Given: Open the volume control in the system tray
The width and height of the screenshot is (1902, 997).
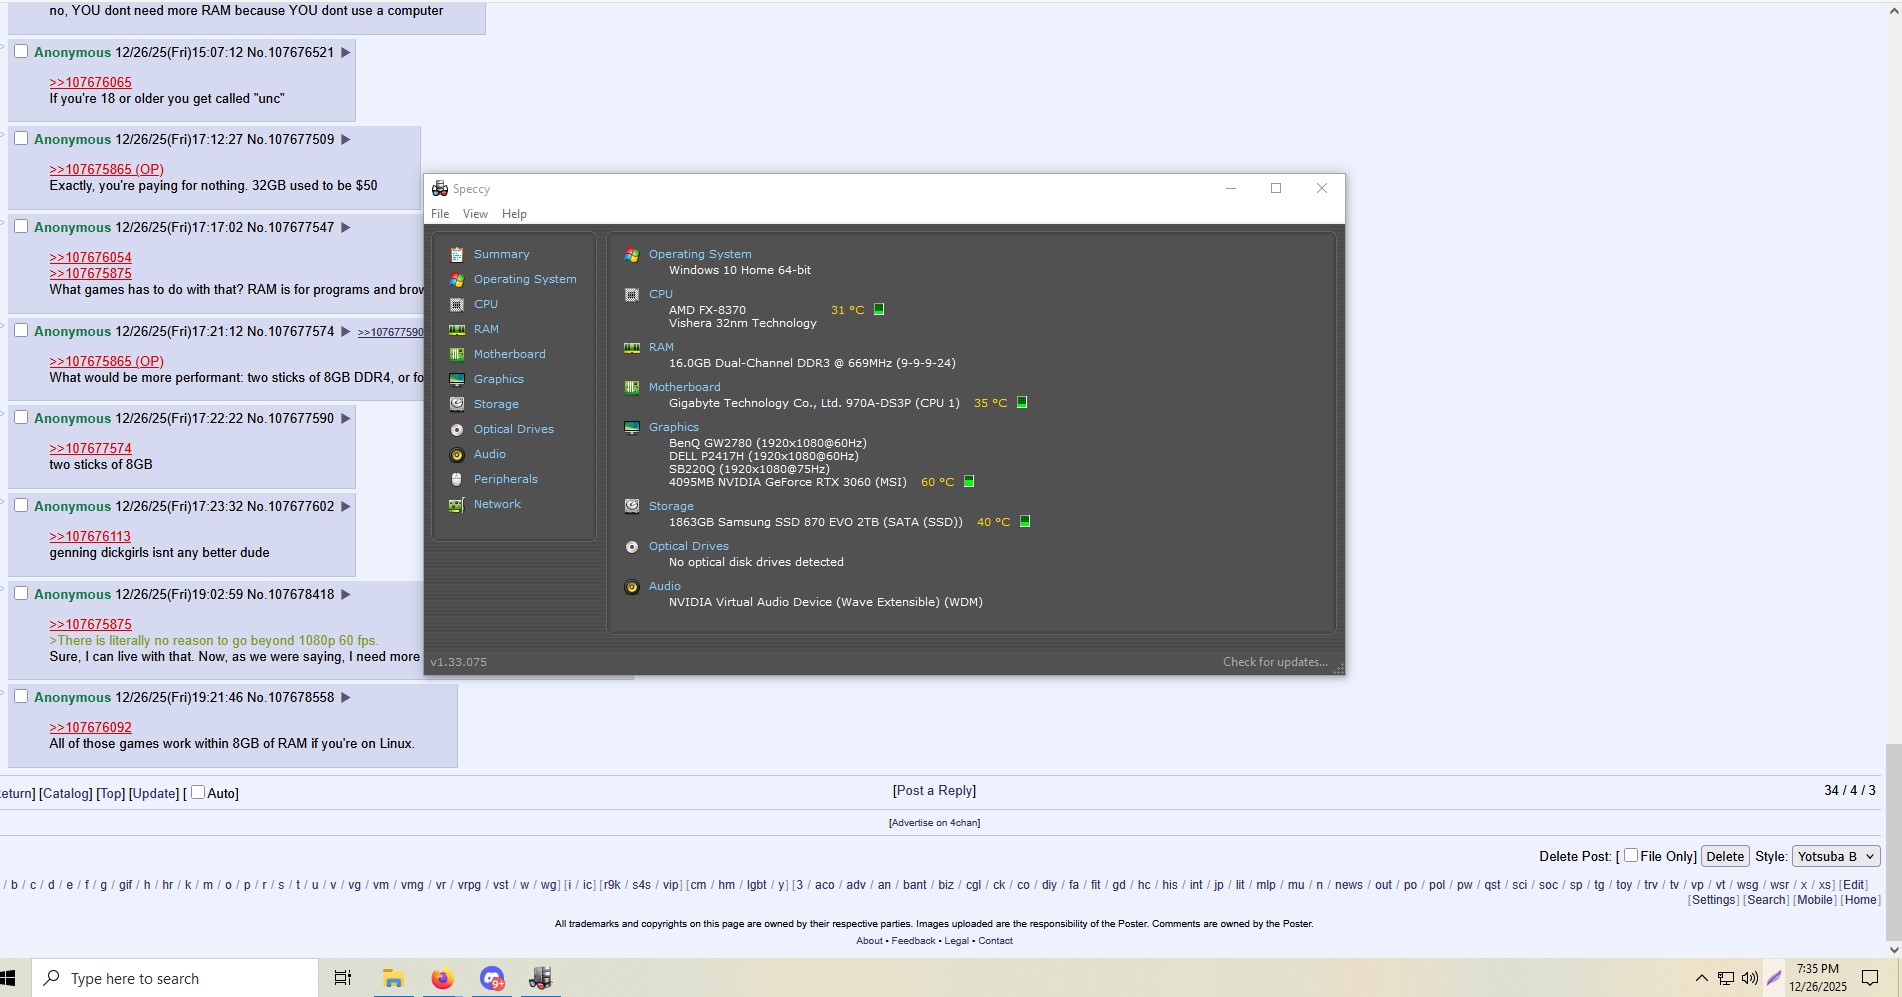Looking at the screenshot, I should pos(1749,978).
